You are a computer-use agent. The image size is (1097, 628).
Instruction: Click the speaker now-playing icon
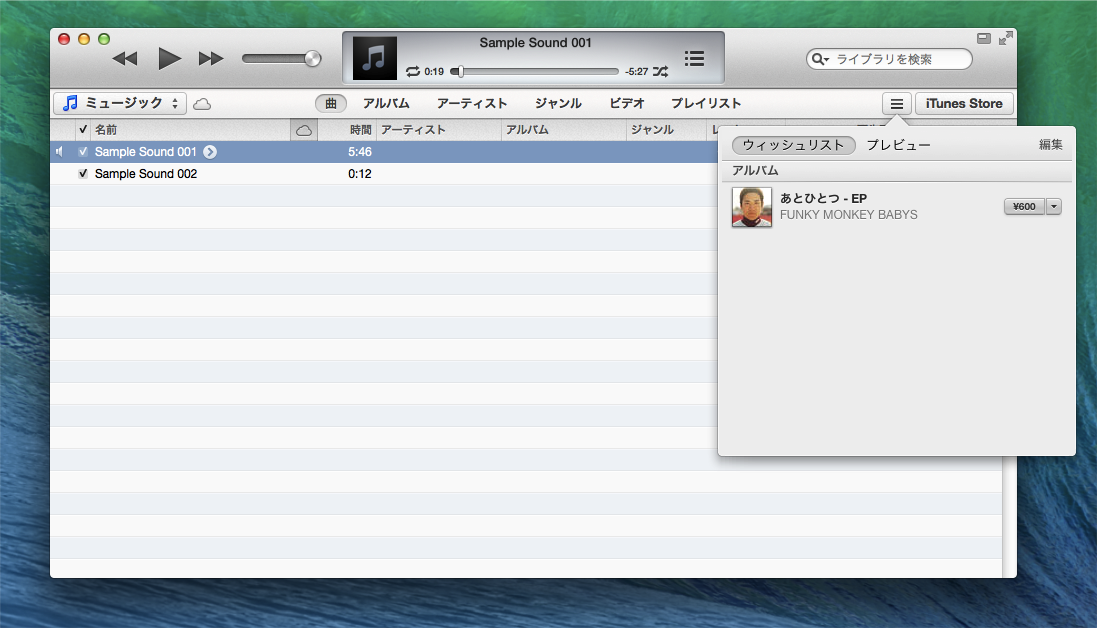[60, 152]
